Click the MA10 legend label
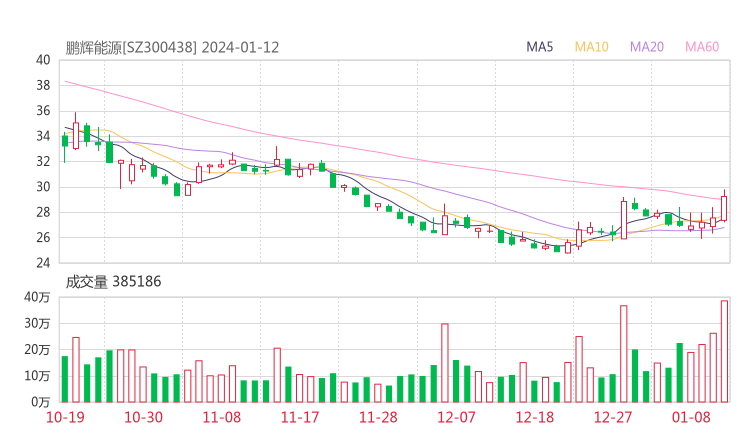Image resolution: width=740 pixels, height=440 pixels. point(591,47)
